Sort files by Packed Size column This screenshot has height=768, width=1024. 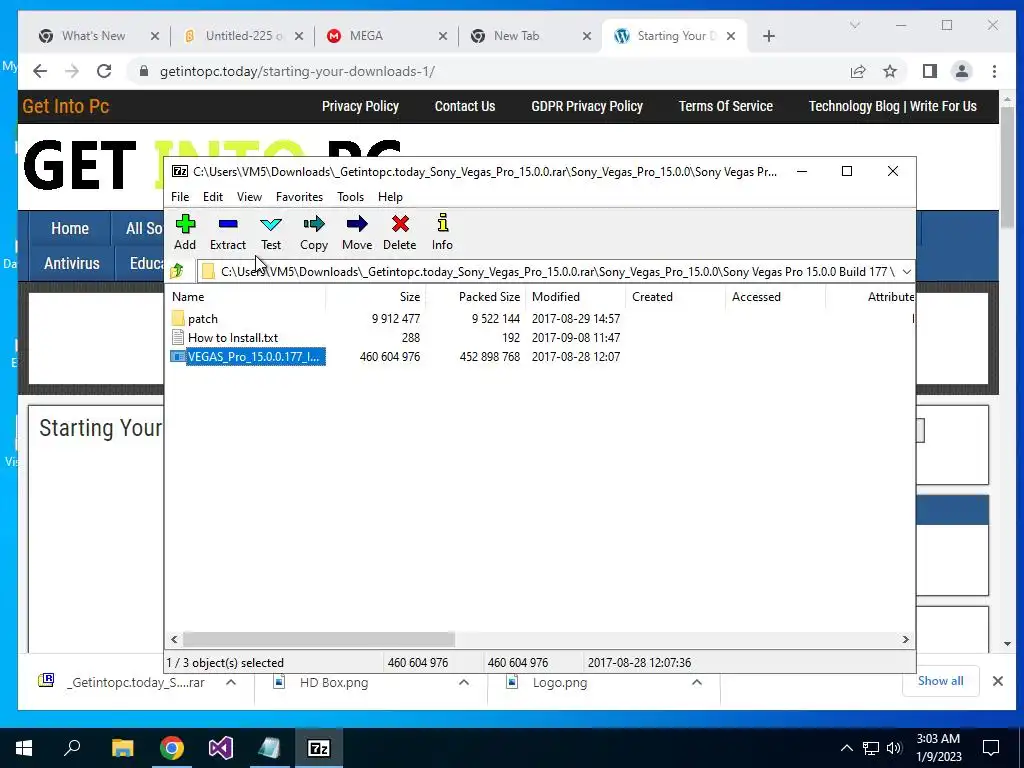click(475, 296)
